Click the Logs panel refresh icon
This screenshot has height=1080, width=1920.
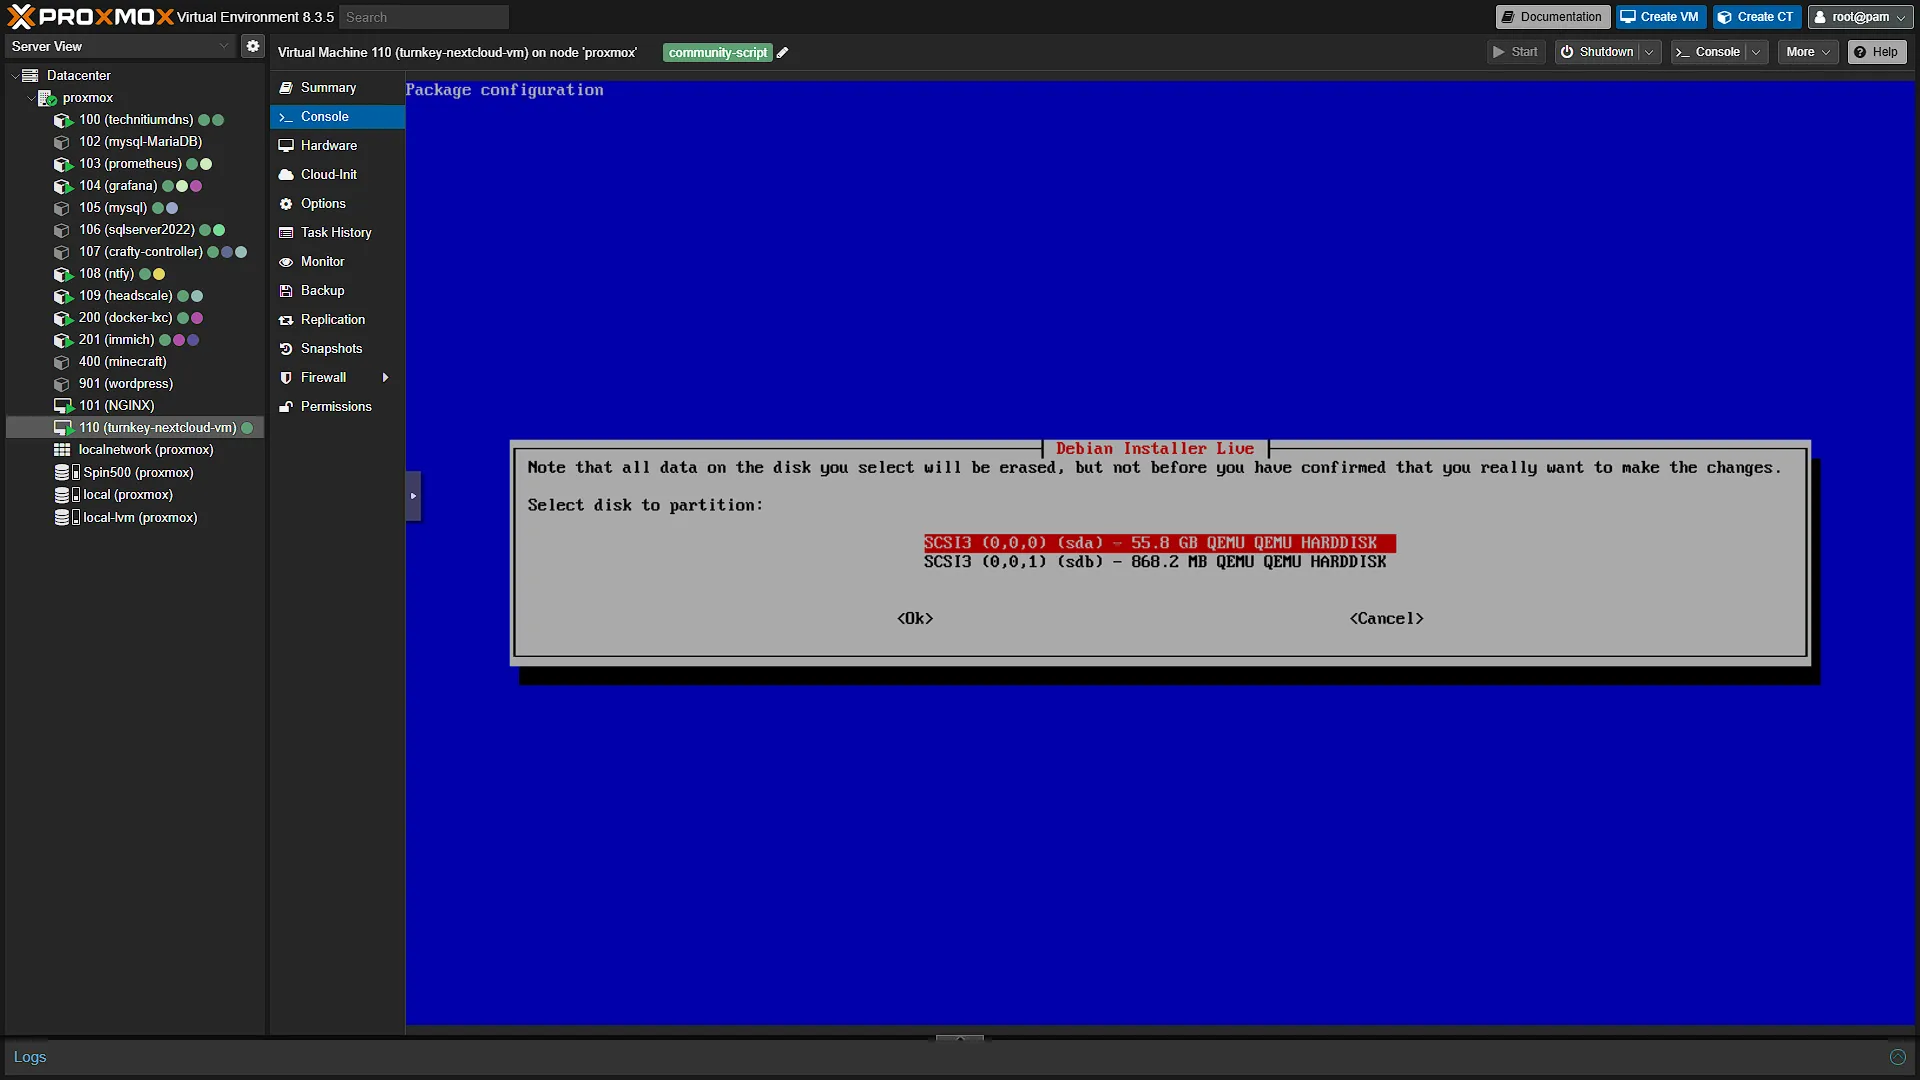point(1897,1057)
